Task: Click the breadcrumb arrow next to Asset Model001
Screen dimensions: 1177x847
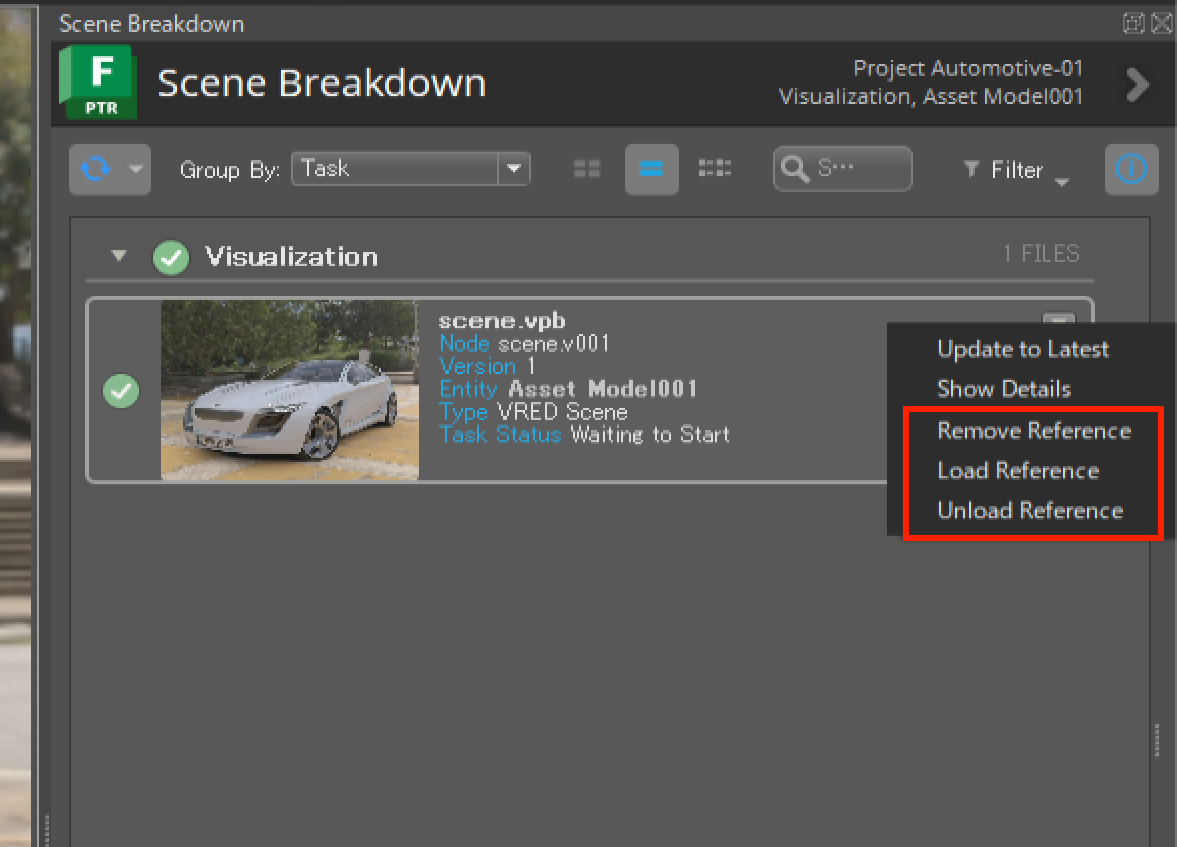Action: click(x=1138, y=85)
